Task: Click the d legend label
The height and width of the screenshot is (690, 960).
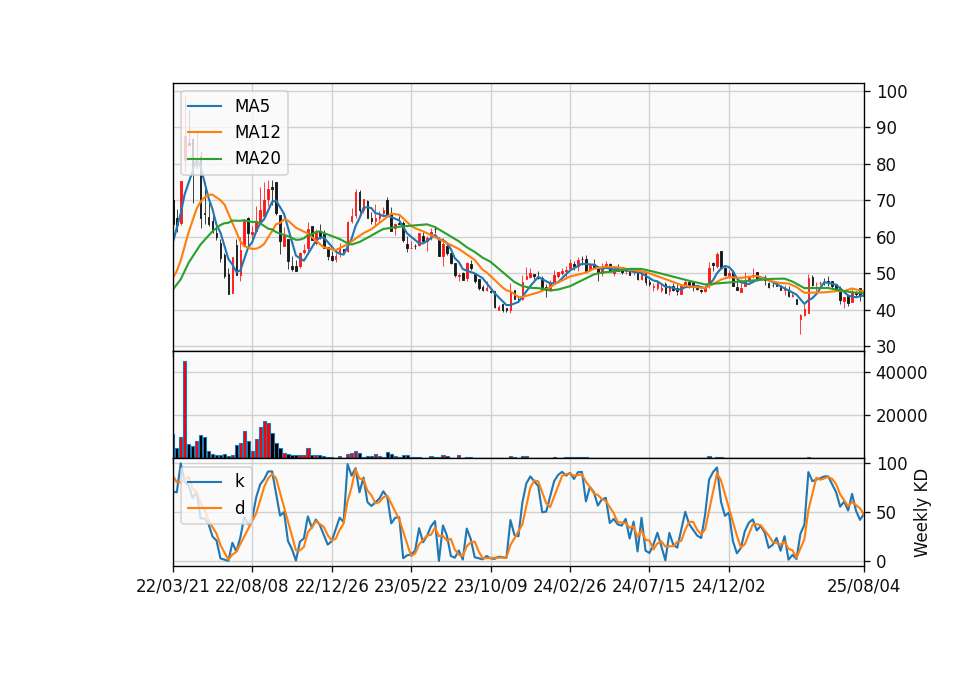Action: 239,508
